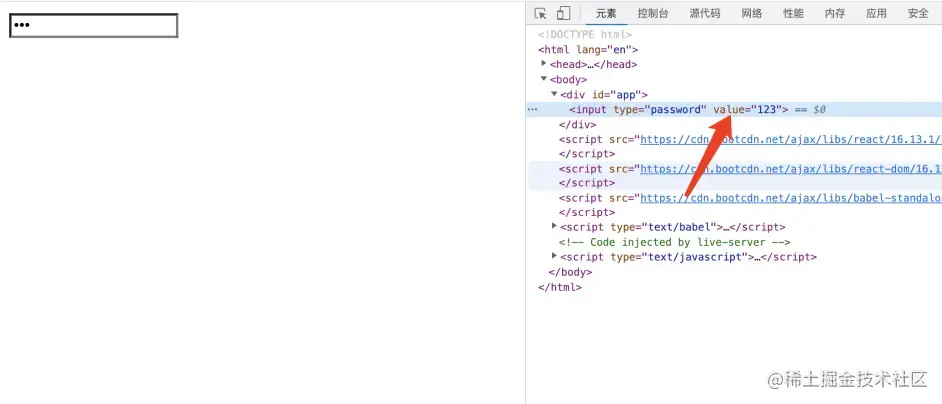
Task: Click the value="123" attribute
Action: point(748,109)
